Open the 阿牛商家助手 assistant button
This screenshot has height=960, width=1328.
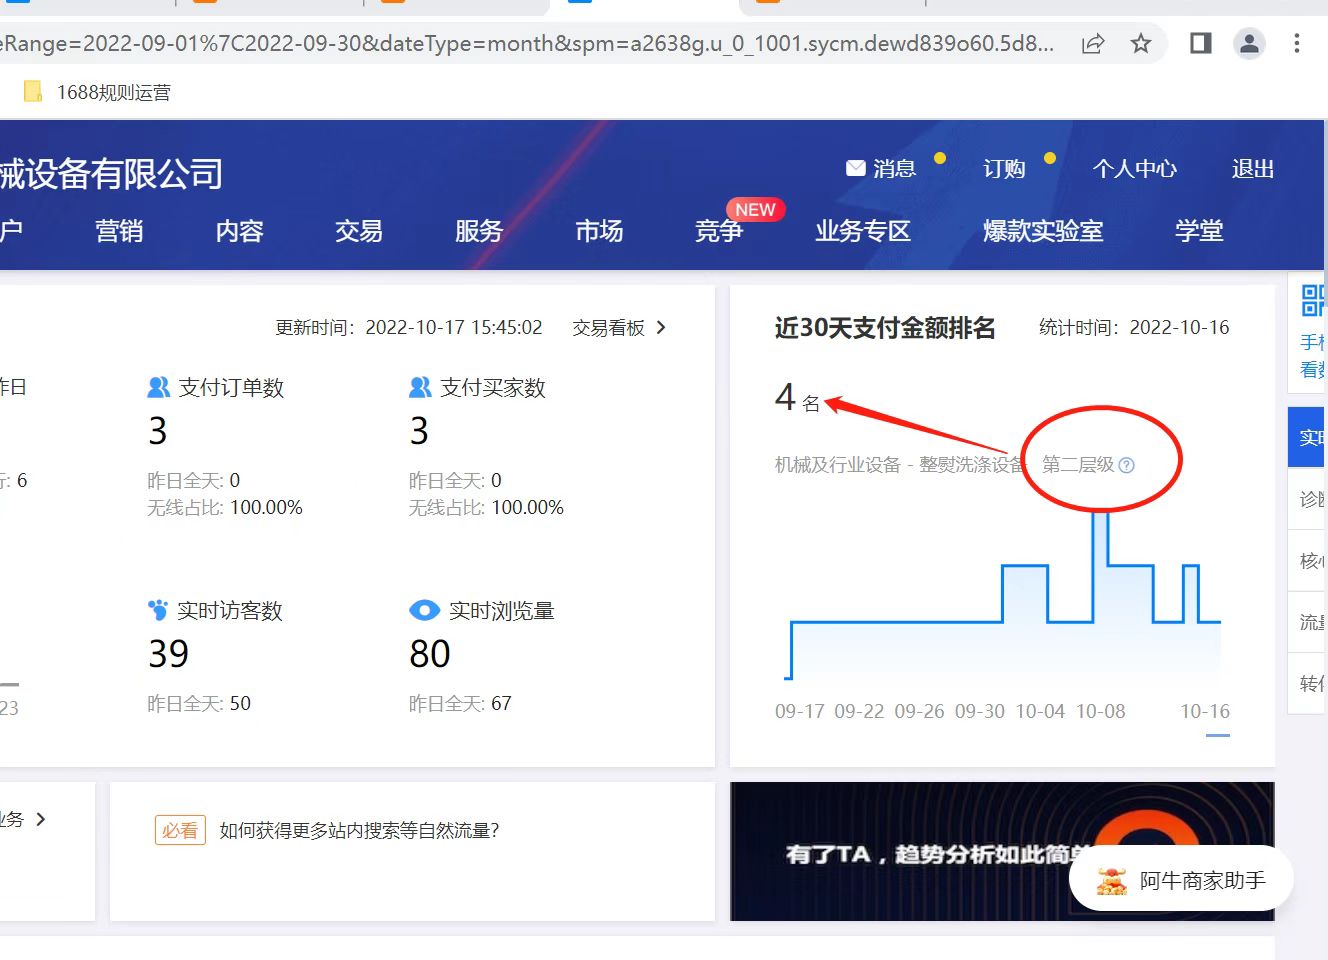tap(1181, 880)
